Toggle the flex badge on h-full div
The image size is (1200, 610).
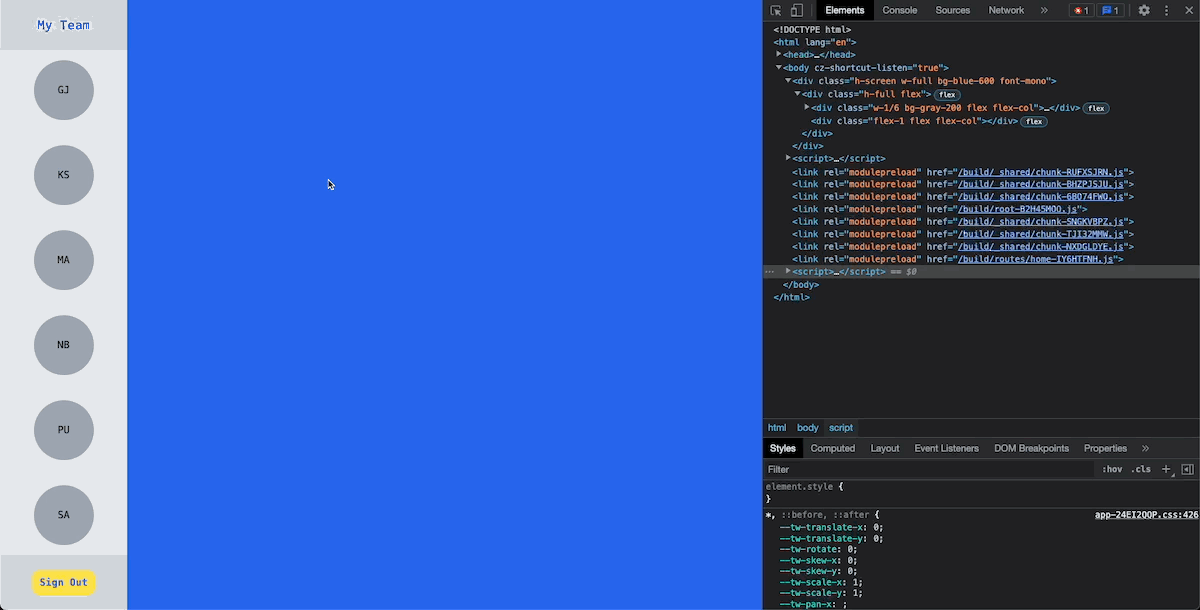point(947,95)
